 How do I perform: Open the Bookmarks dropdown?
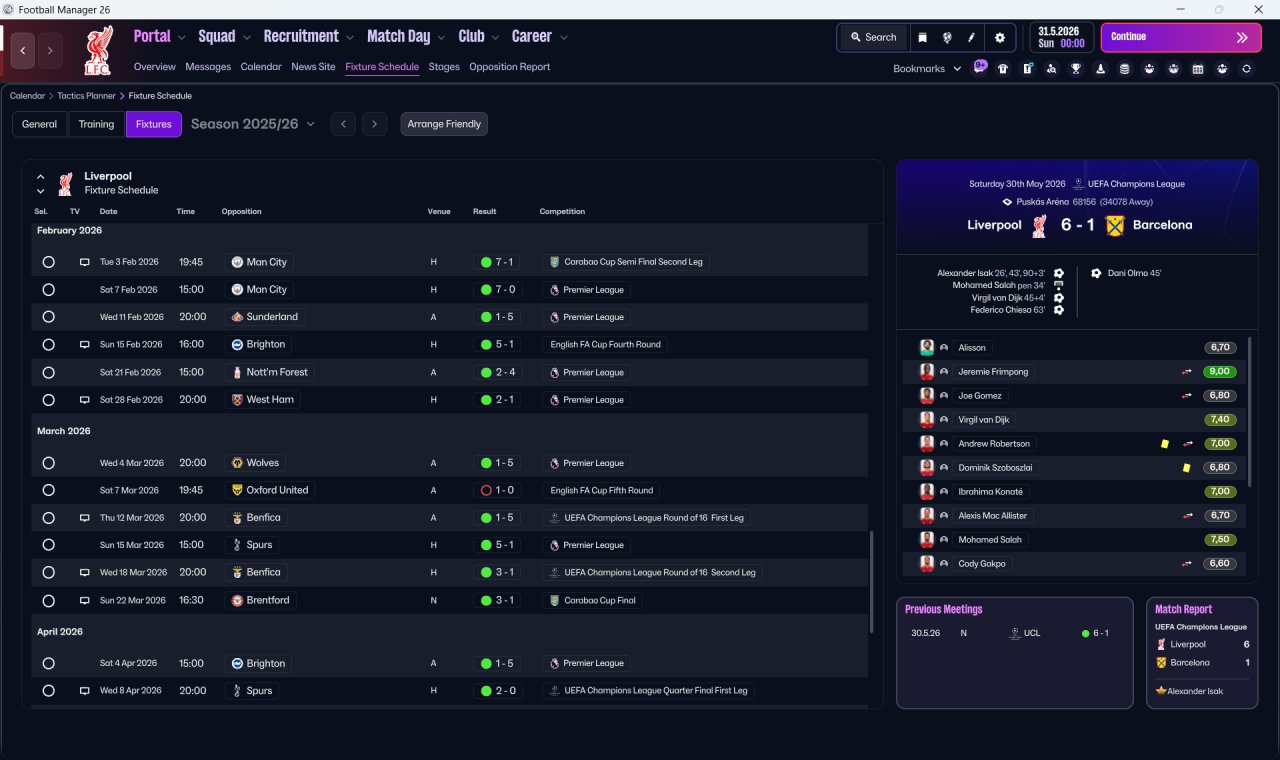pos(927,69)
